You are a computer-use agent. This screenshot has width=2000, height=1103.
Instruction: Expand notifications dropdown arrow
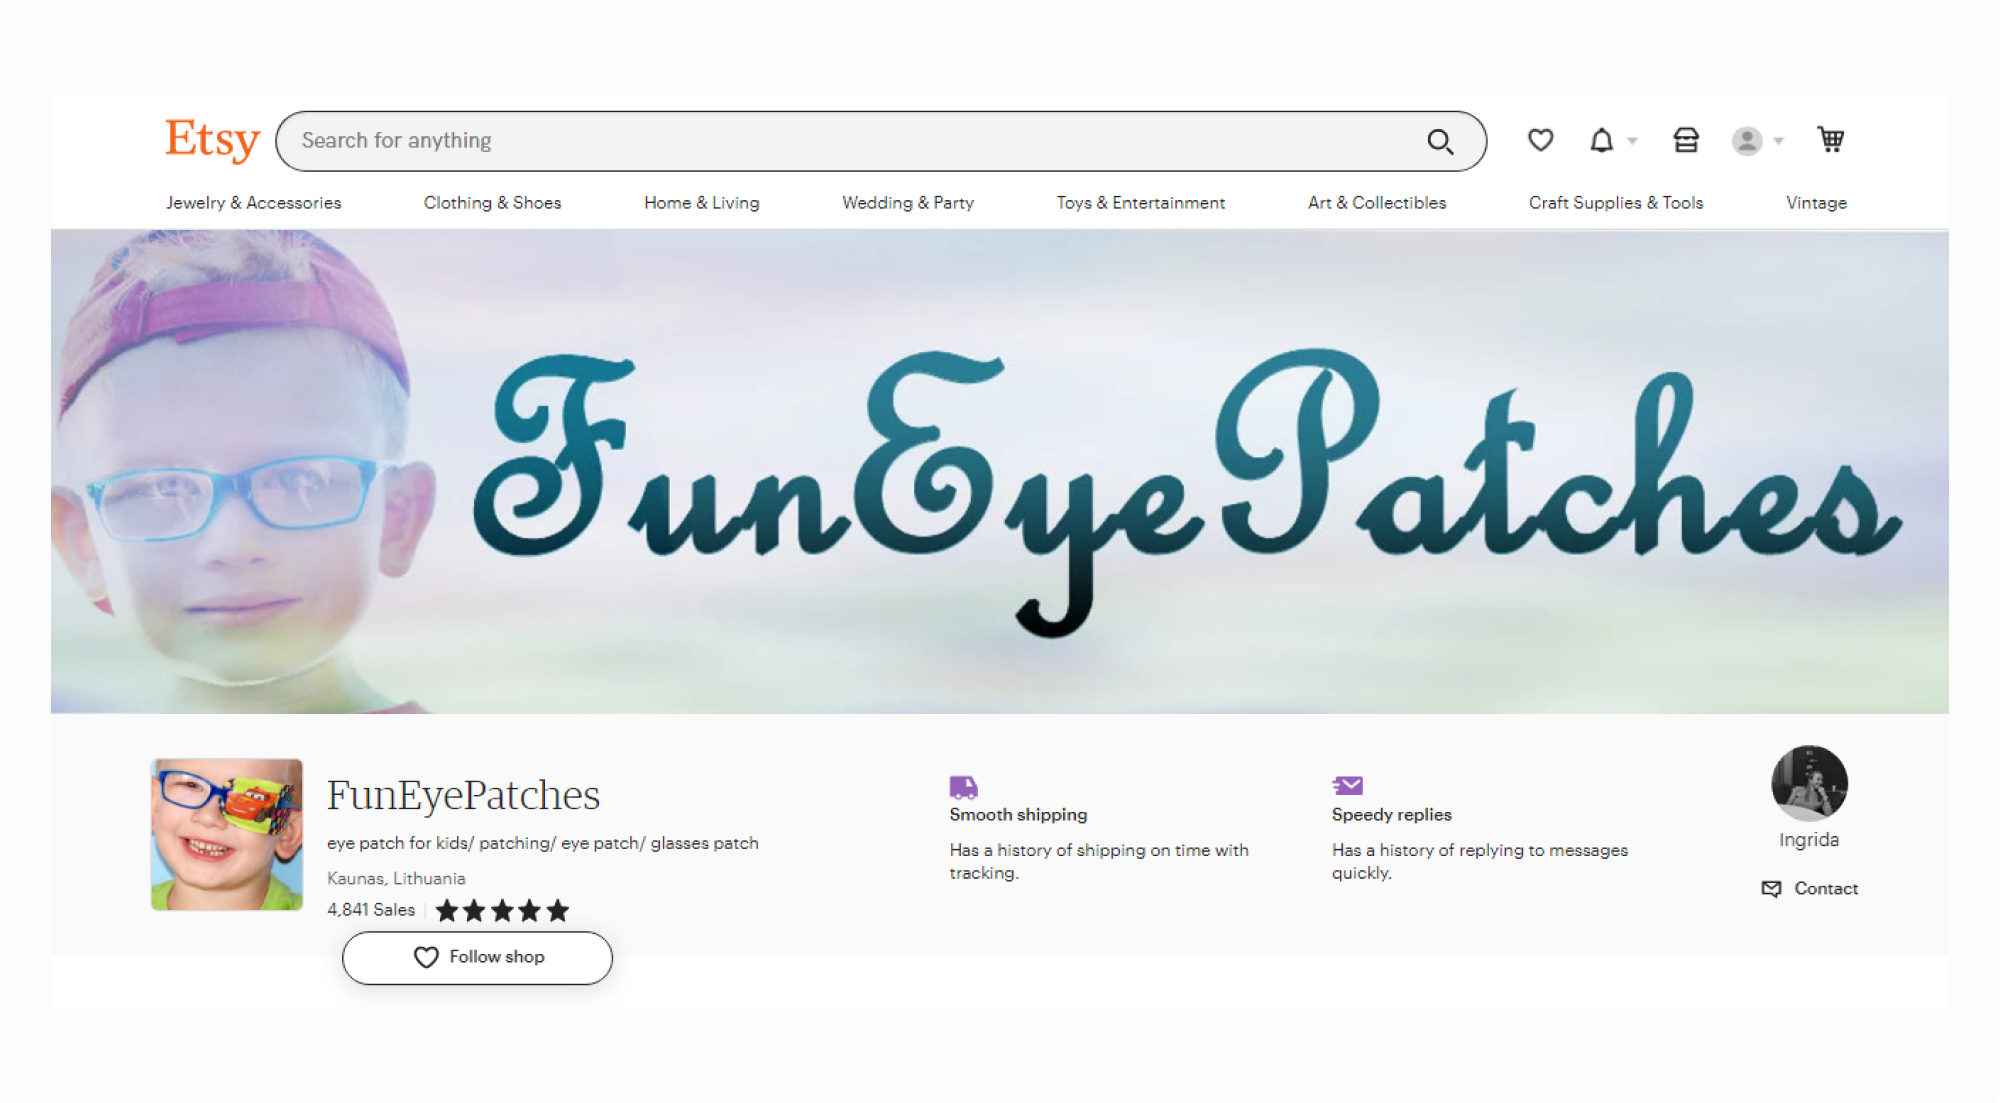1632,141
